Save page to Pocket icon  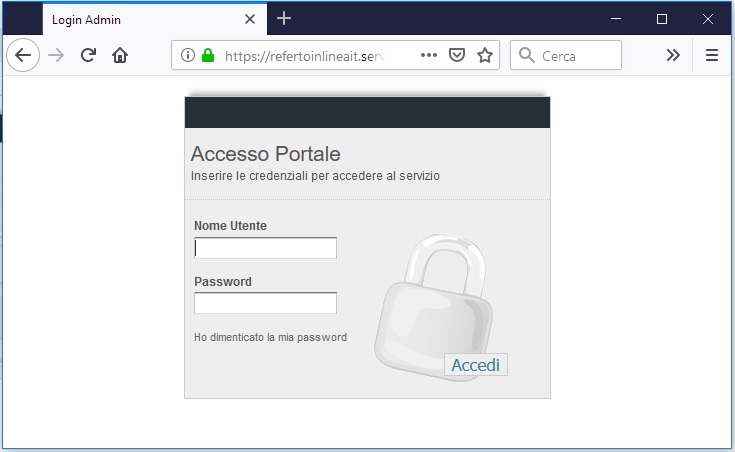coord(457,55)
